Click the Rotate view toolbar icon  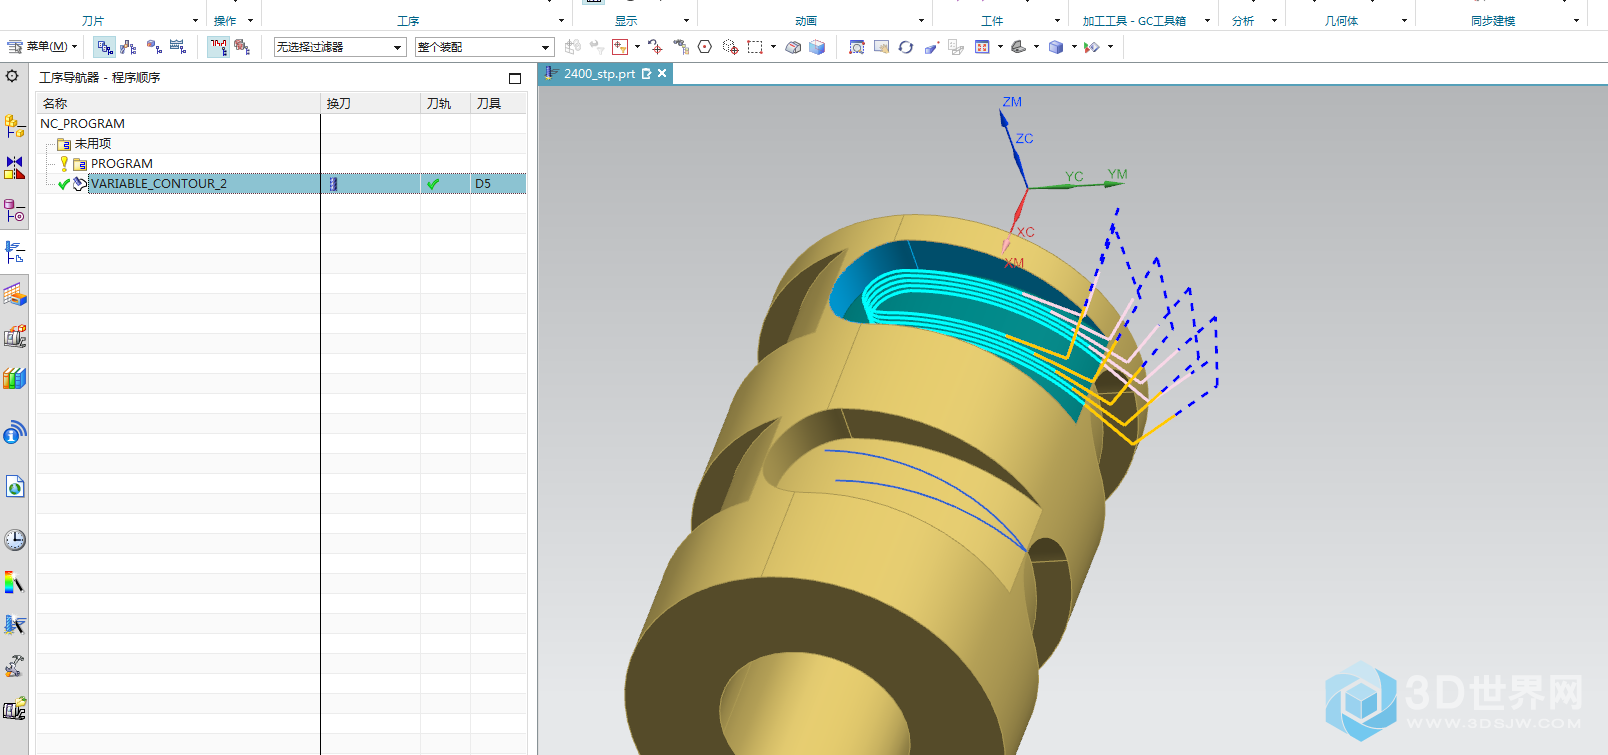tap(905, 47)
